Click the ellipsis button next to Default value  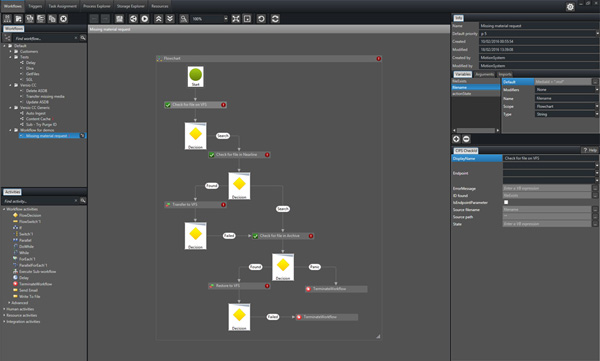pos(595,82)
